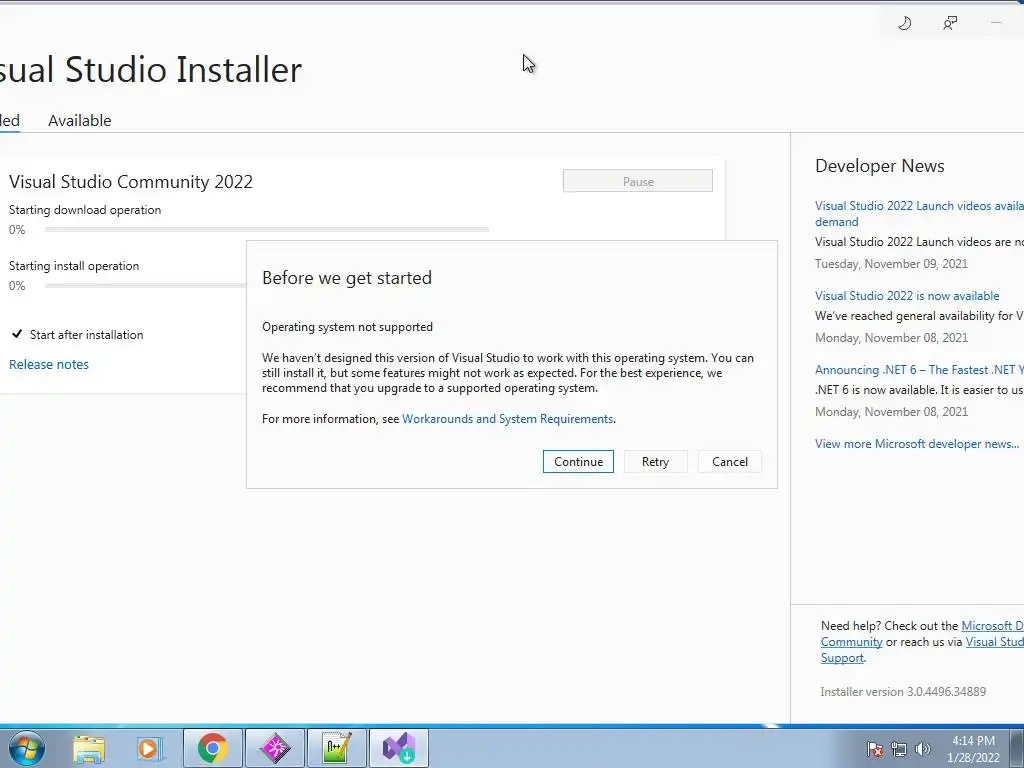Click Installer version 3.0.4496.34889 text

[x=903, y=692]
